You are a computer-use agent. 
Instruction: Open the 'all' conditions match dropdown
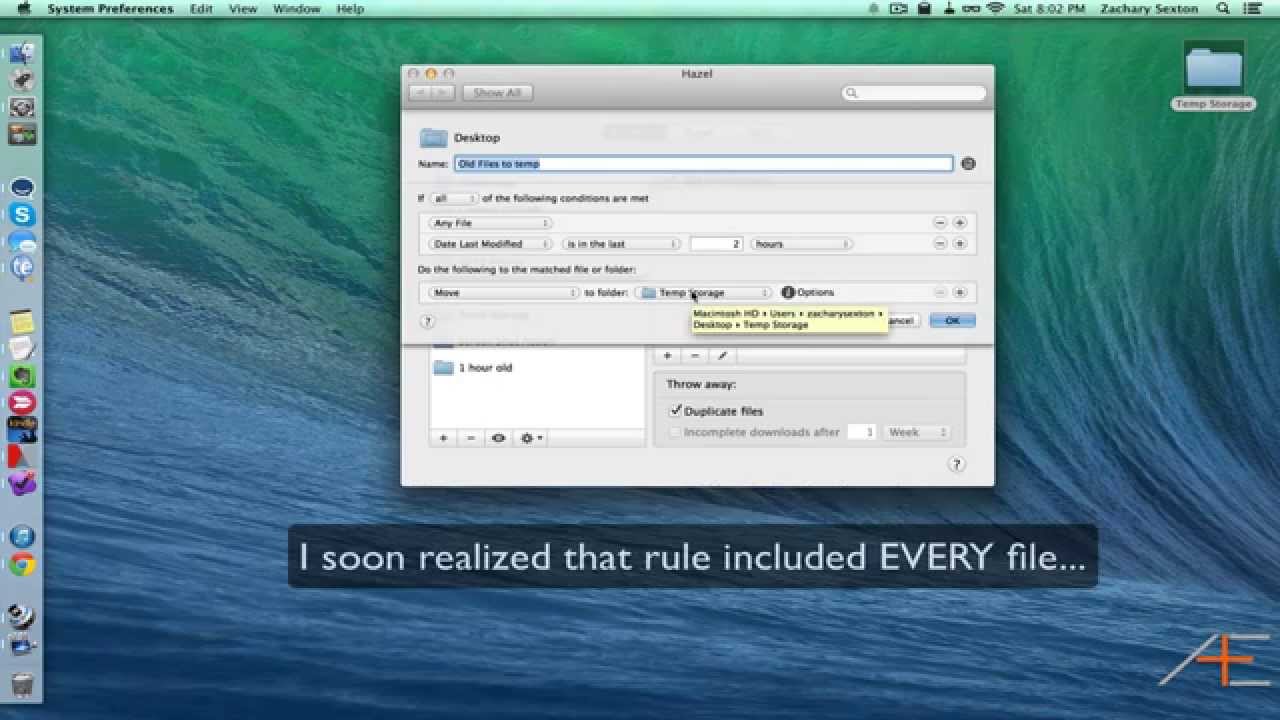point(453,199)
